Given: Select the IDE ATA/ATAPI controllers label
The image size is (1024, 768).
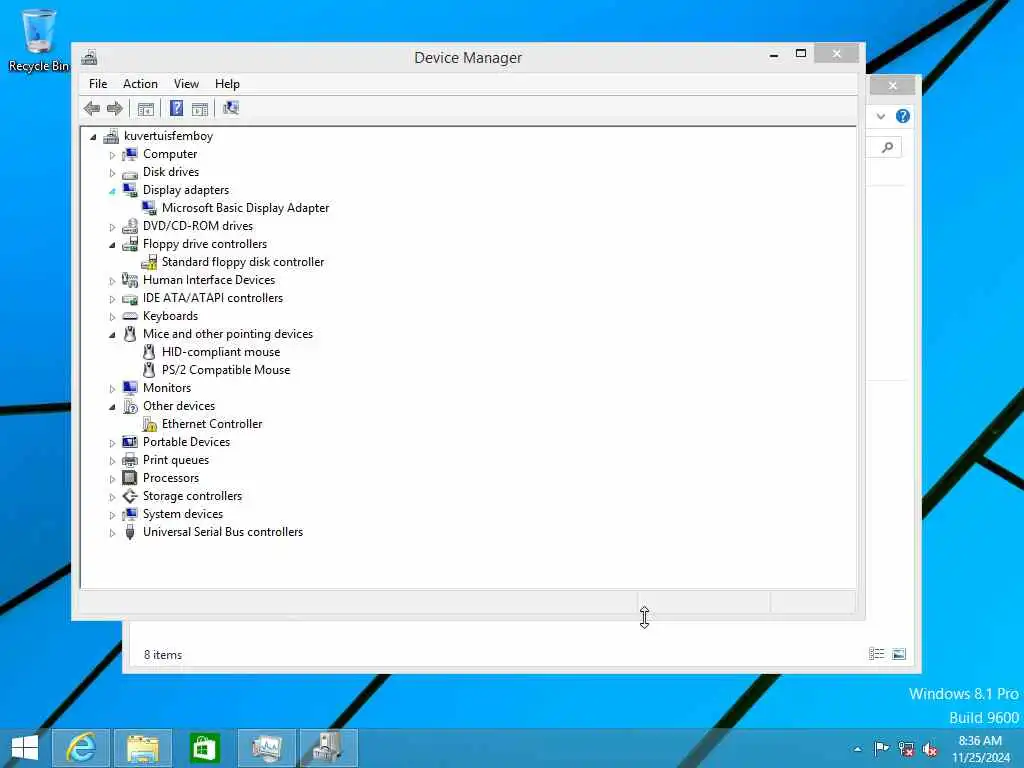Looking at the screenshot, I should [x=213, y=298].
